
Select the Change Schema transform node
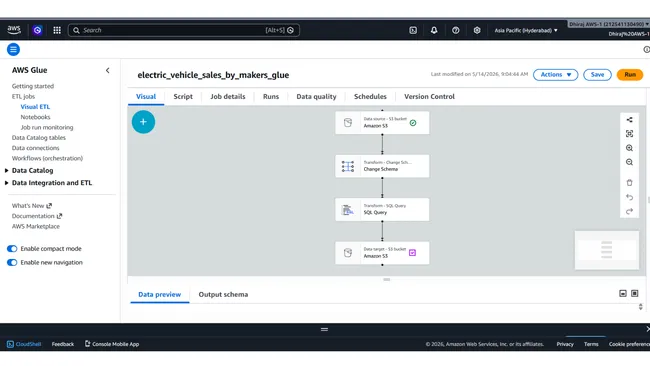(382, 166)
